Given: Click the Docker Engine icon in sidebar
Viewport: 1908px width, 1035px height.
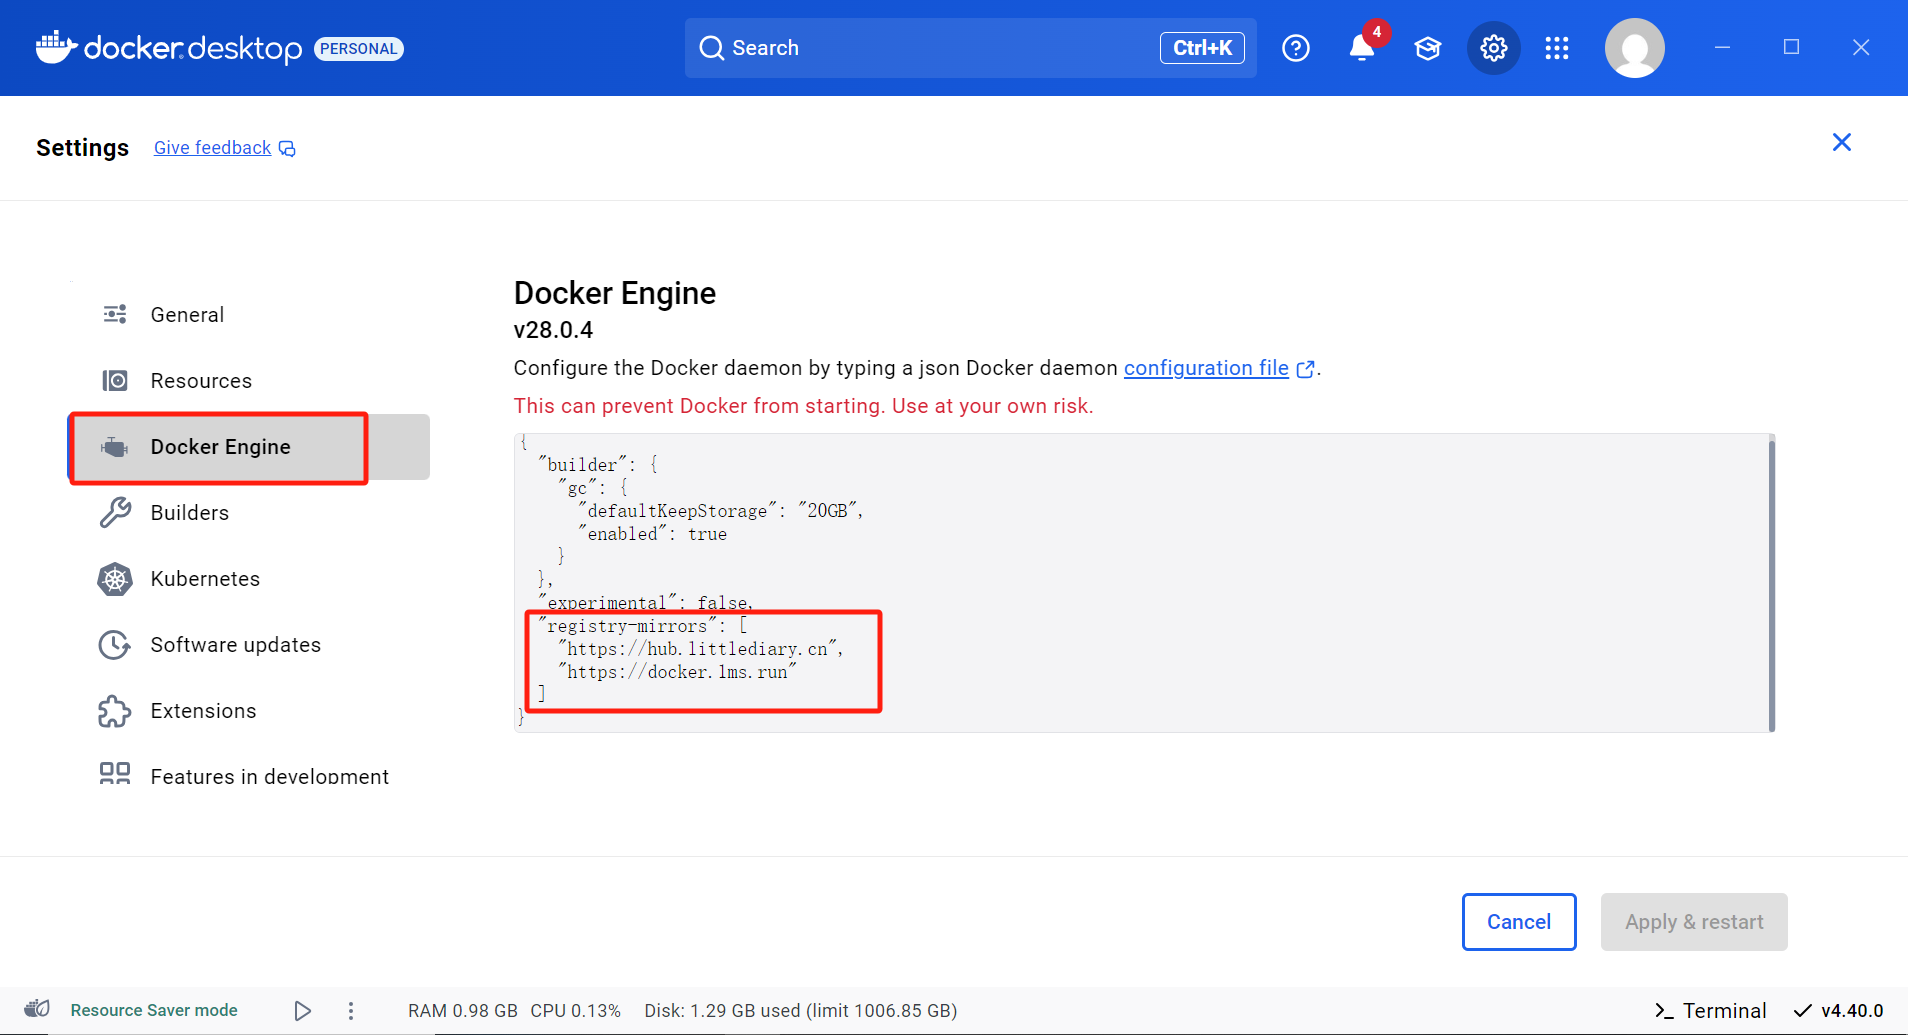Looking at the screenshot, I should click(x=115, y=447).
